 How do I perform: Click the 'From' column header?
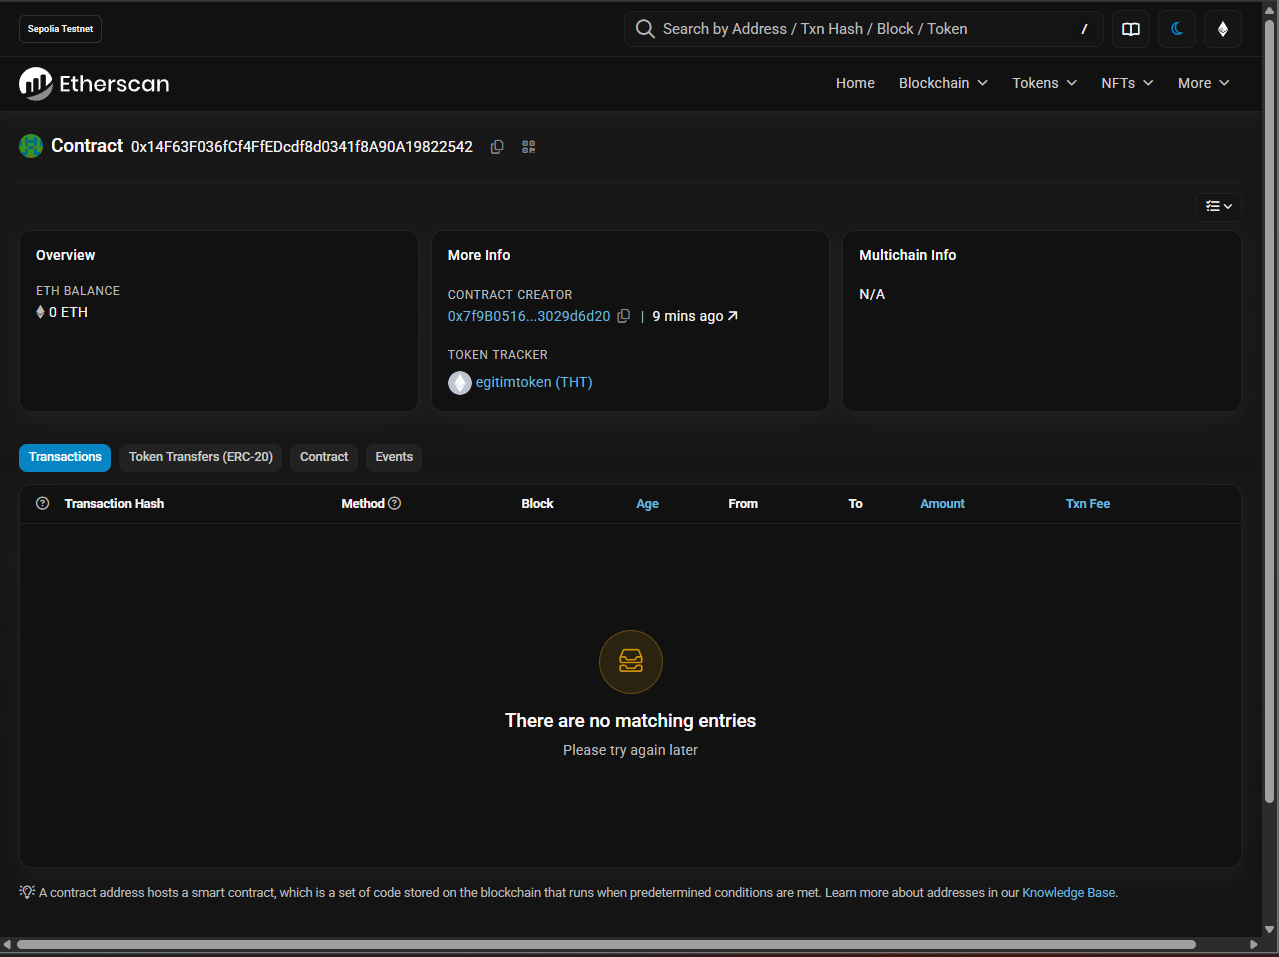pyautogui.click(x=743, y=504)
